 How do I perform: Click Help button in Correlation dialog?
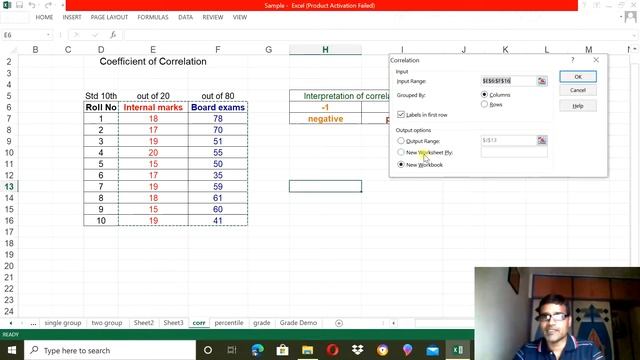point(578,106)
